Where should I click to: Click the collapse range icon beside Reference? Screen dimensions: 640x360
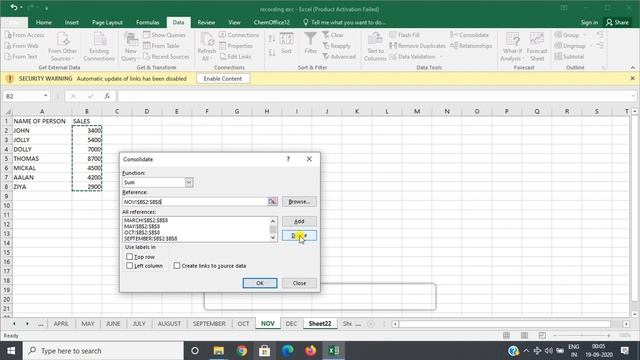pos(272,202)
